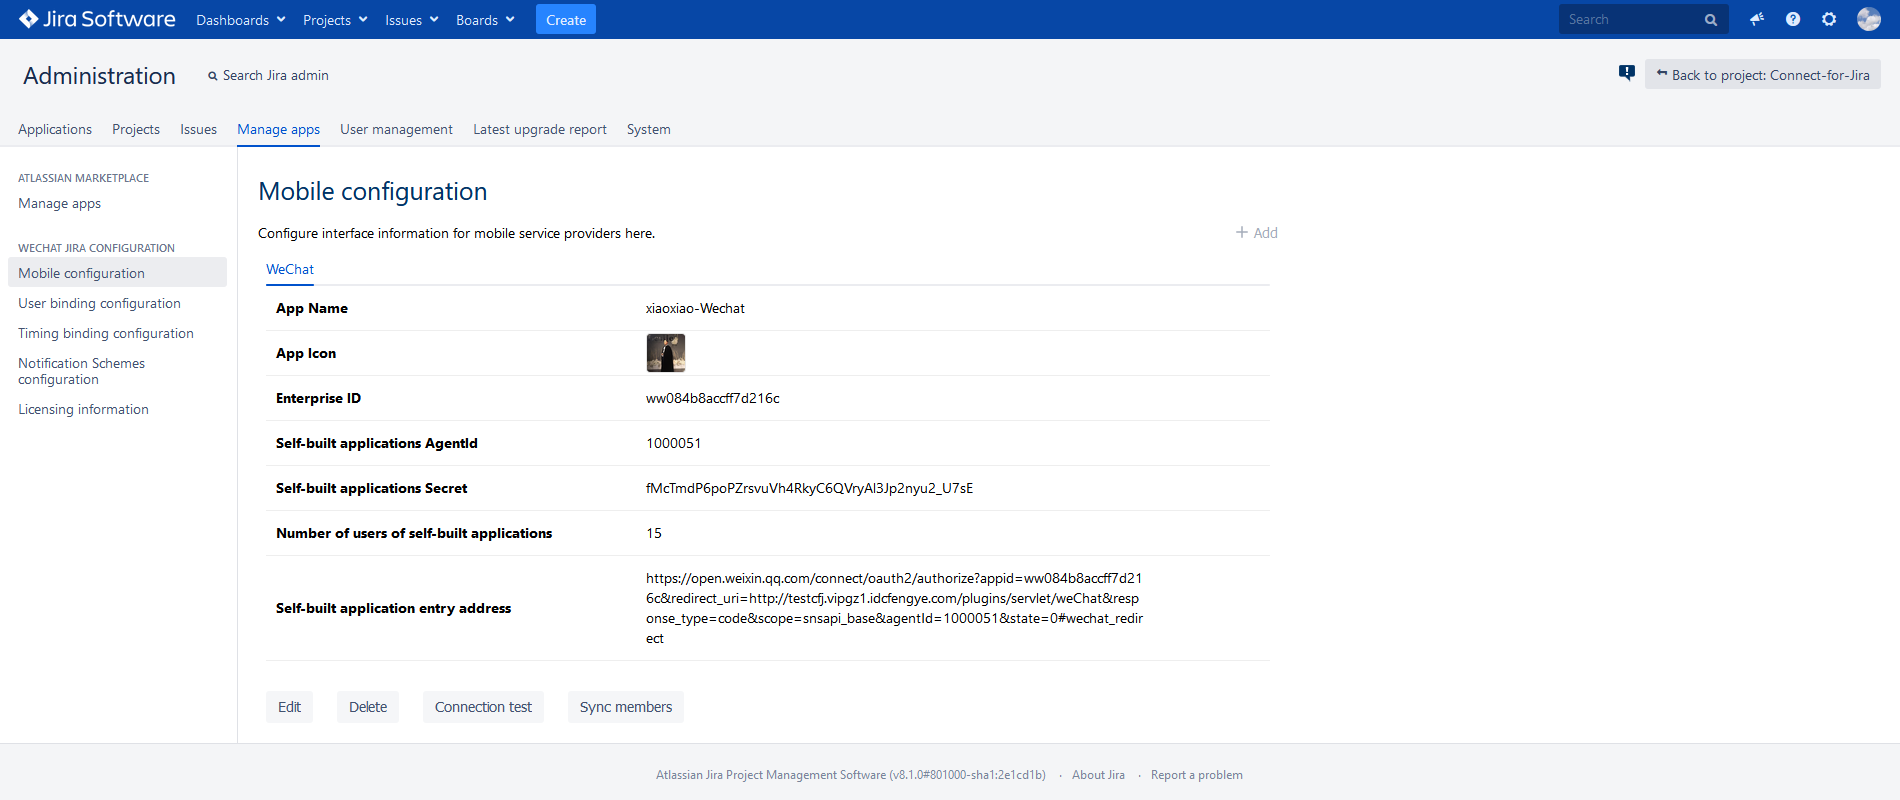Open the Latest upgrade report tab

[x=540, y=129]
